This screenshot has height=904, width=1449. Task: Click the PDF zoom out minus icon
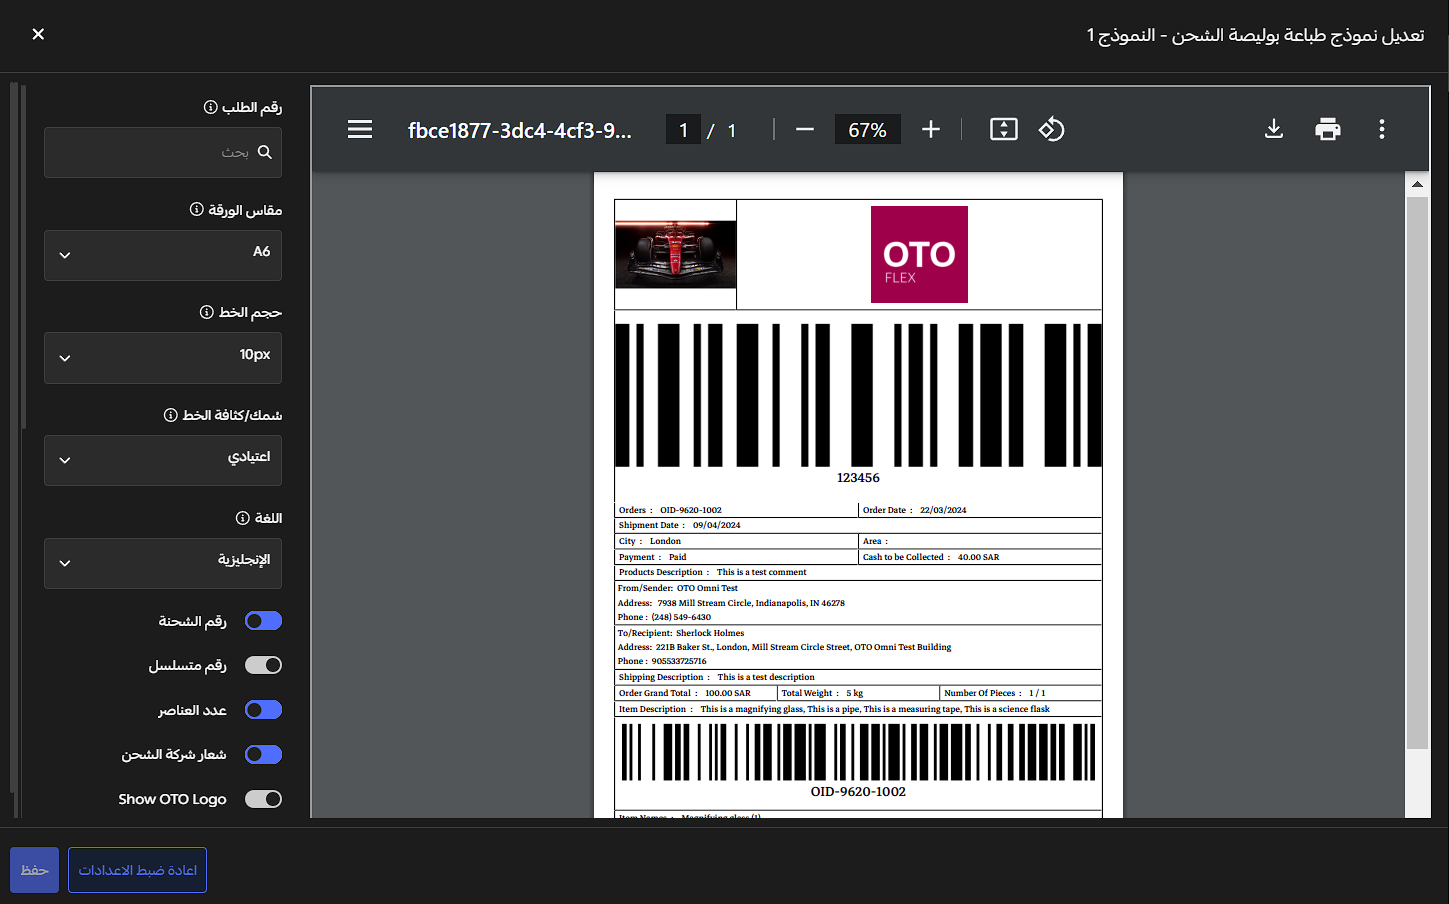(x=805, y=129)
